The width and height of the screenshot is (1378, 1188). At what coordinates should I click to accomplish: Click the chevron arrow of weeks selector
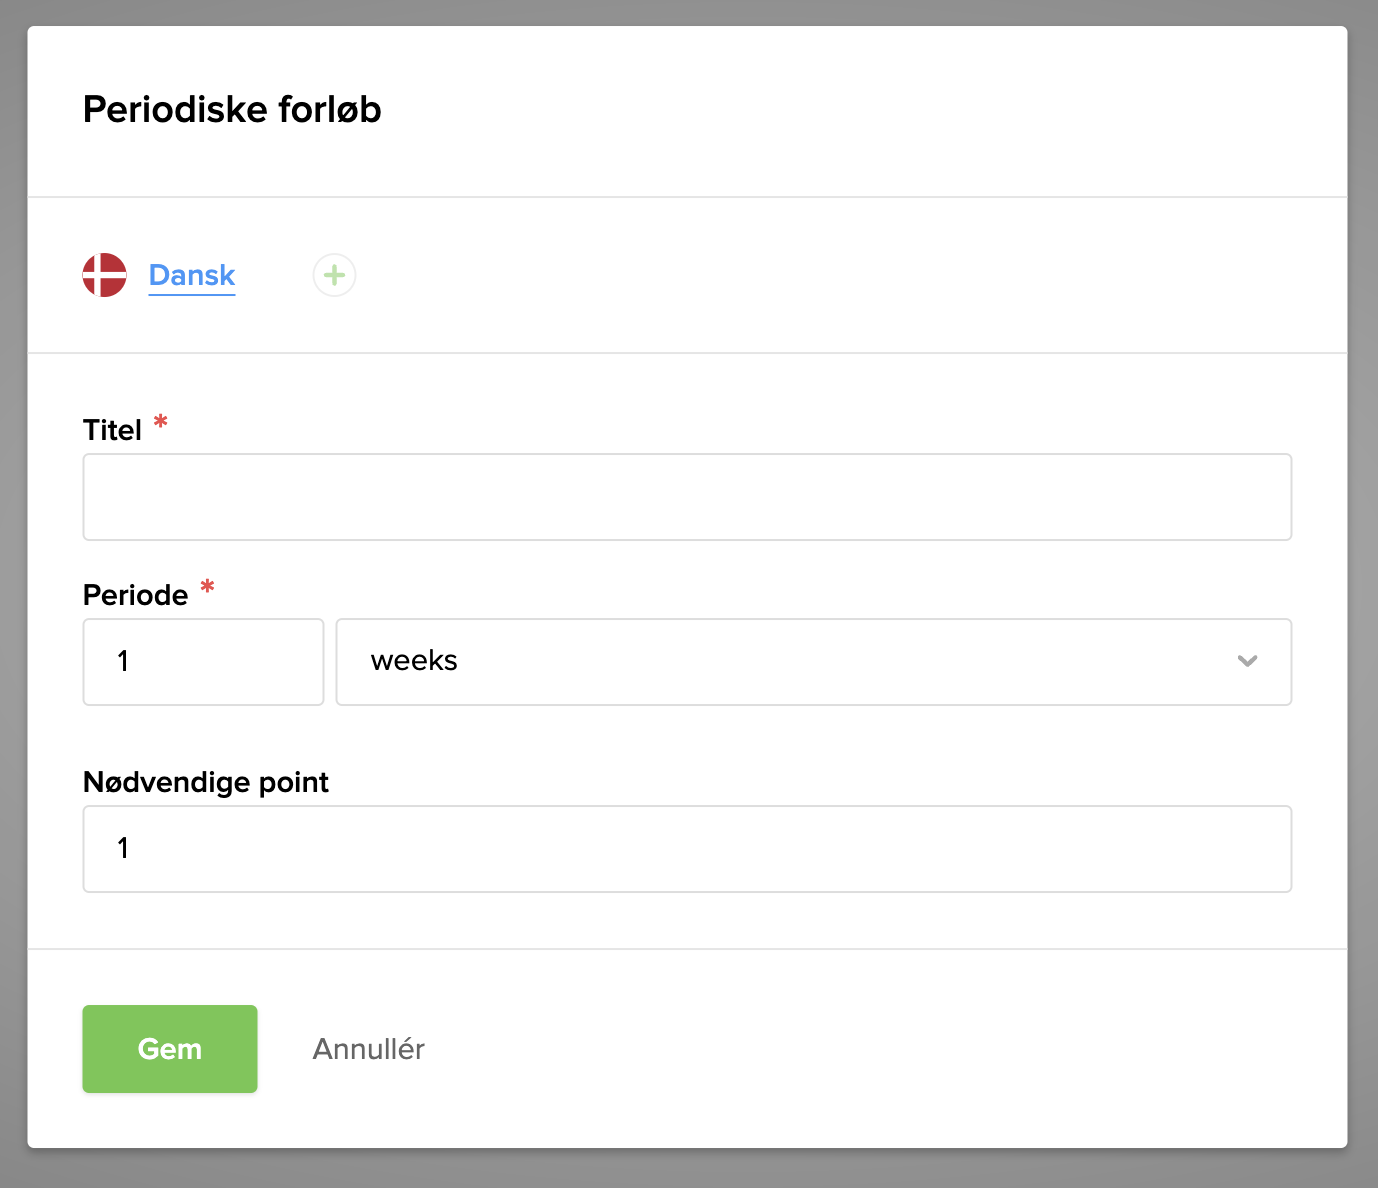1247,661
